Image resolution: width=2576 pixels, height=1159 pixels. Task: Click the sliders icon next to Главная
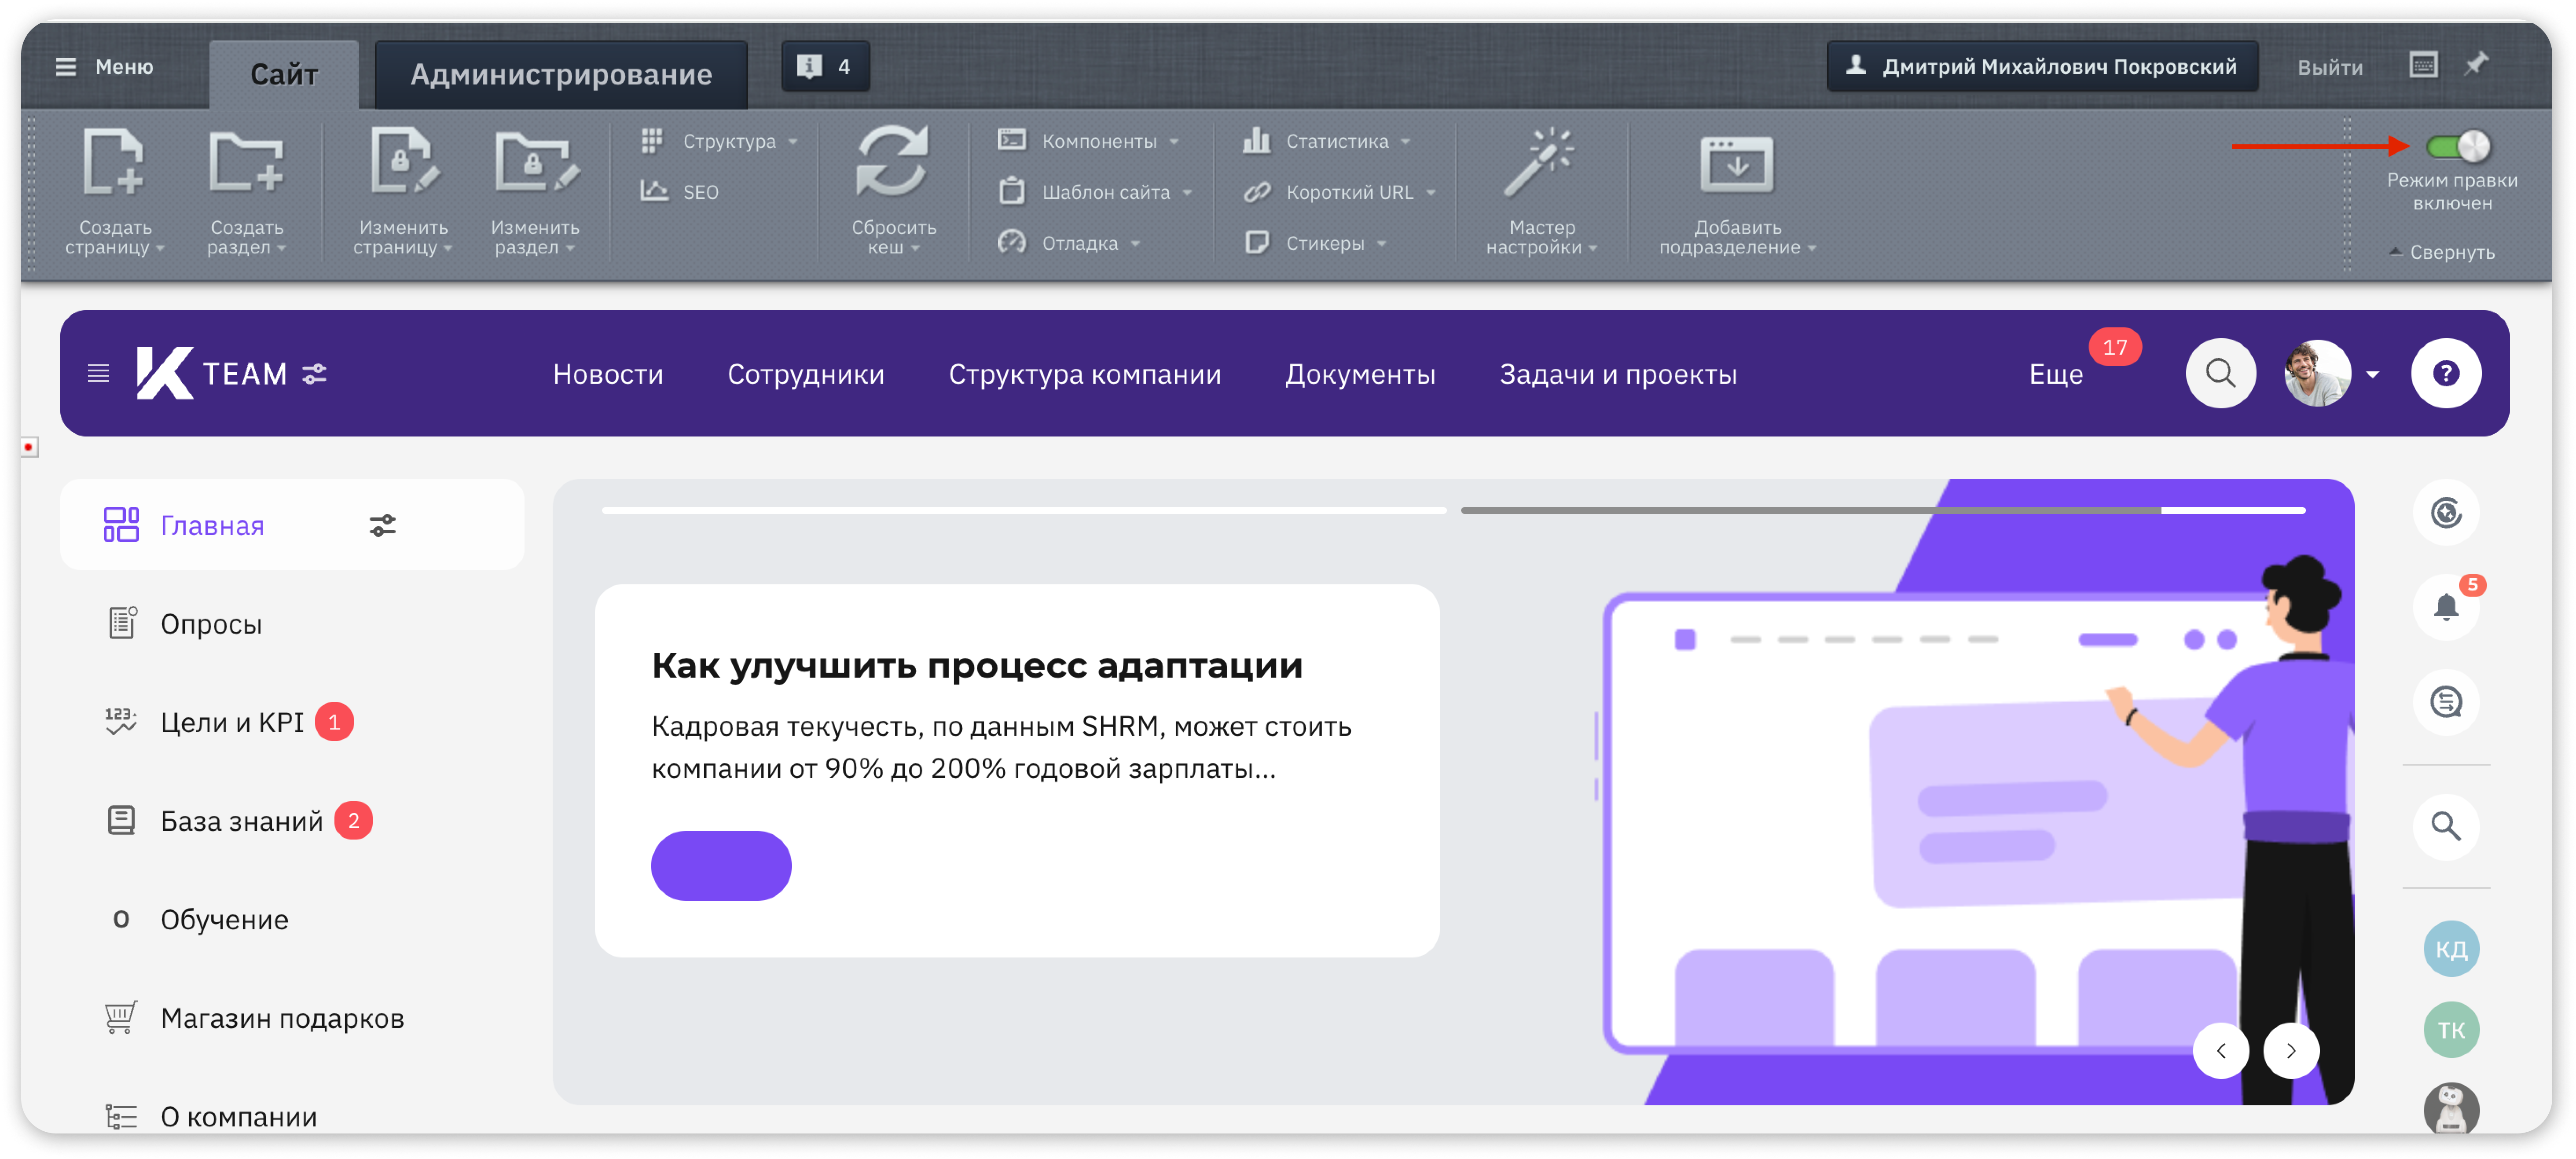(382, 525)
